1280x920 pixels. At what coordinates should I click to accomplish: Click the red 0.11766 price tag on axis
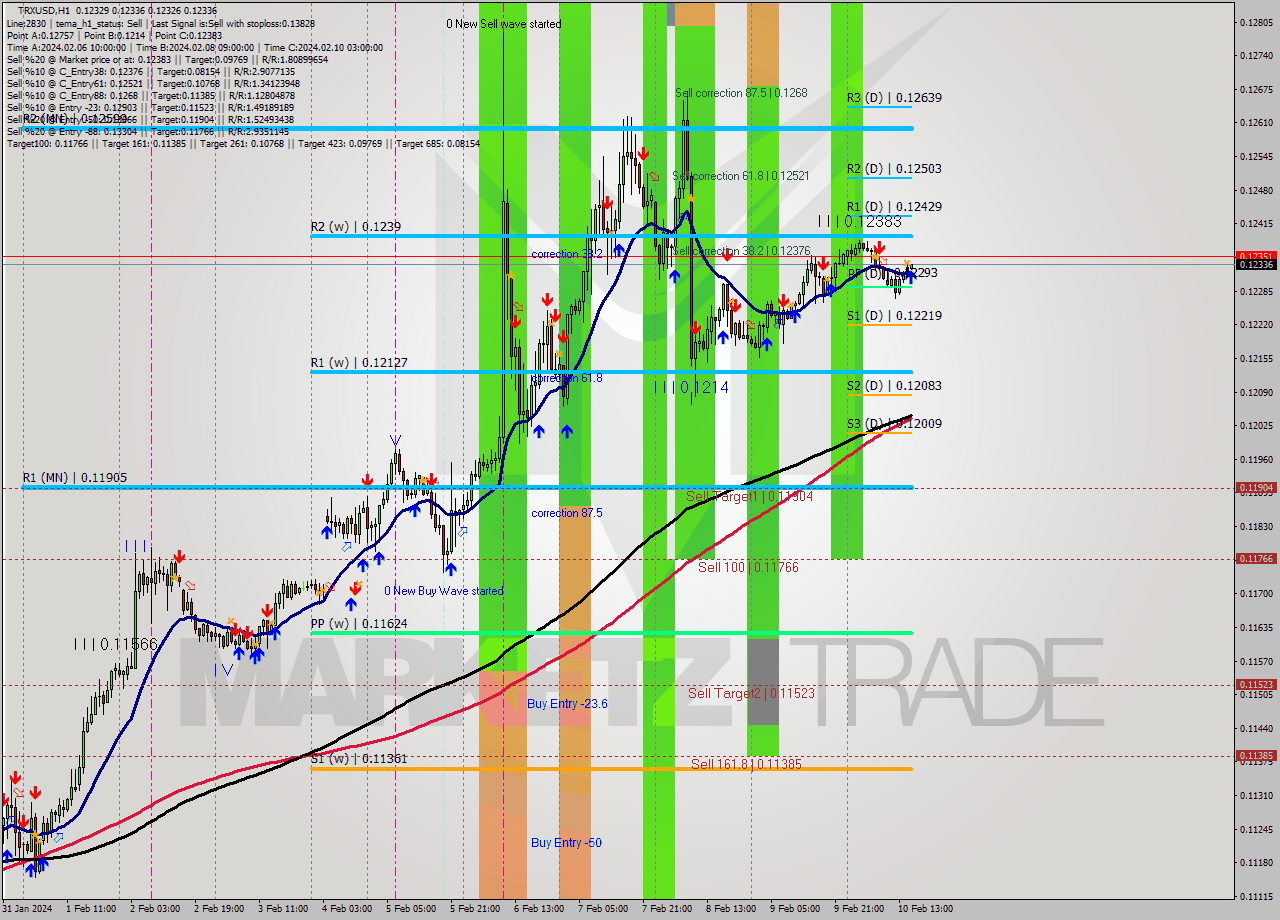1256,559
